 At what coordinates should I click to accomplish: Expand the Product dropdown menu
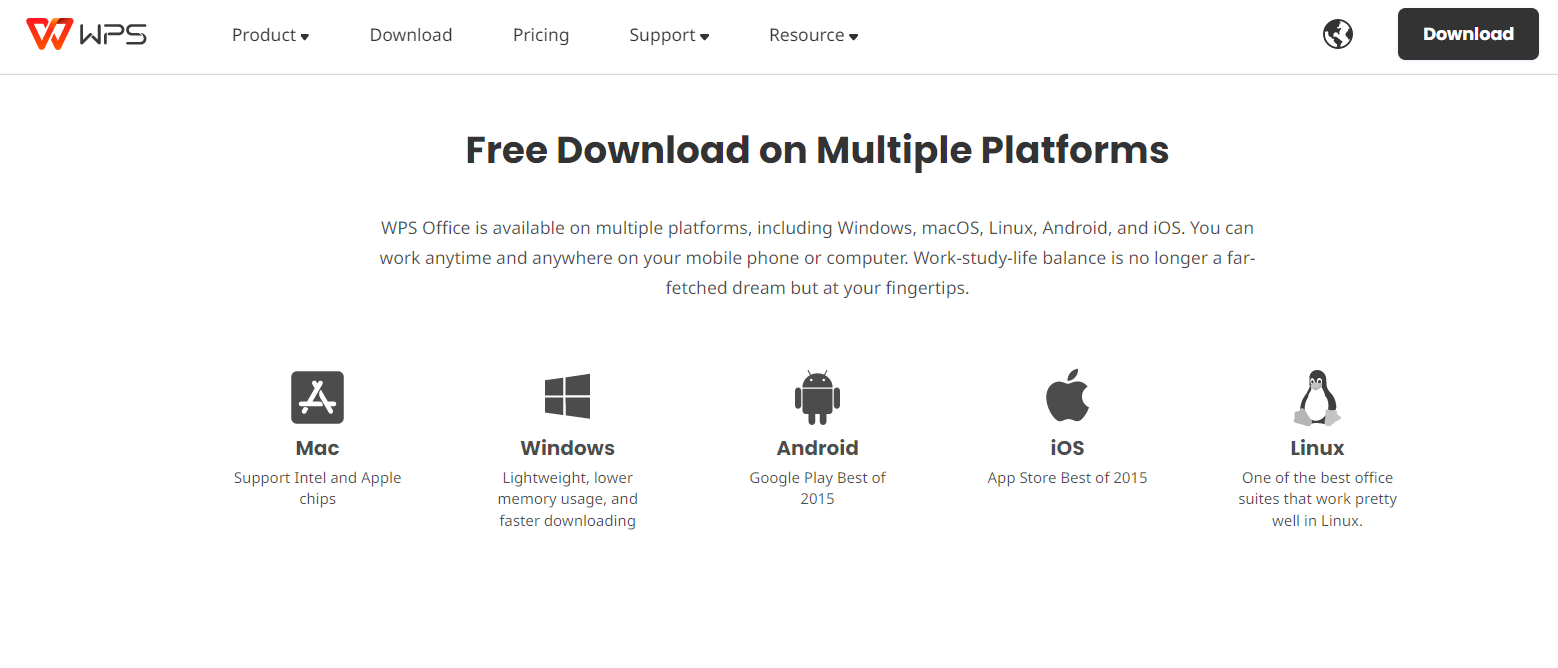(x=270, y=35)
